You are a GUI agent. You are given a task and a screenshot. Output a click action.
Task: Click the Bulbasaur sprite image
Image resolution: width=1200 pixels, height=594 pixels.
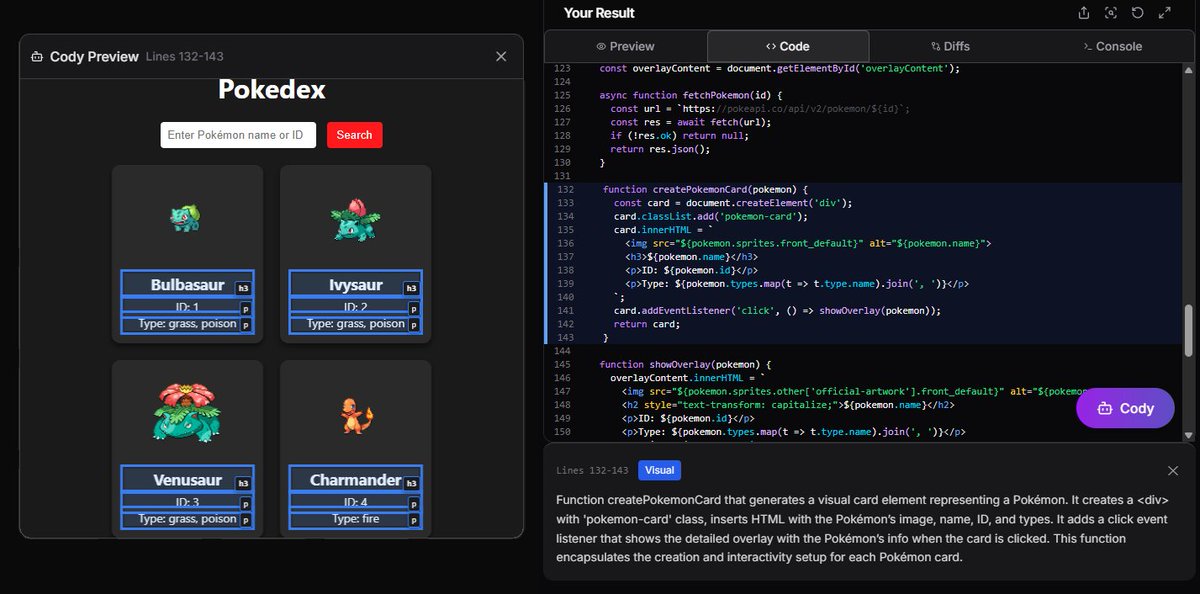click(186, 218)
